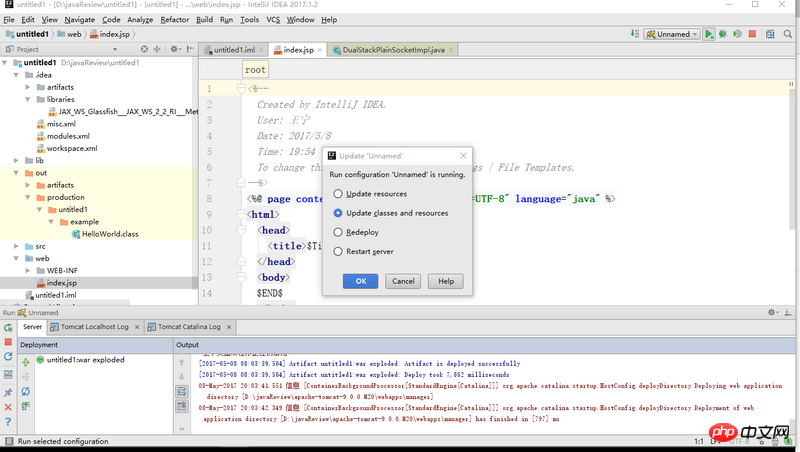Image resolution: width=800 pixels, height=452 pixels.
Task: Stop the process from the Run panel sidebar
Action: [x=8, y=342]
